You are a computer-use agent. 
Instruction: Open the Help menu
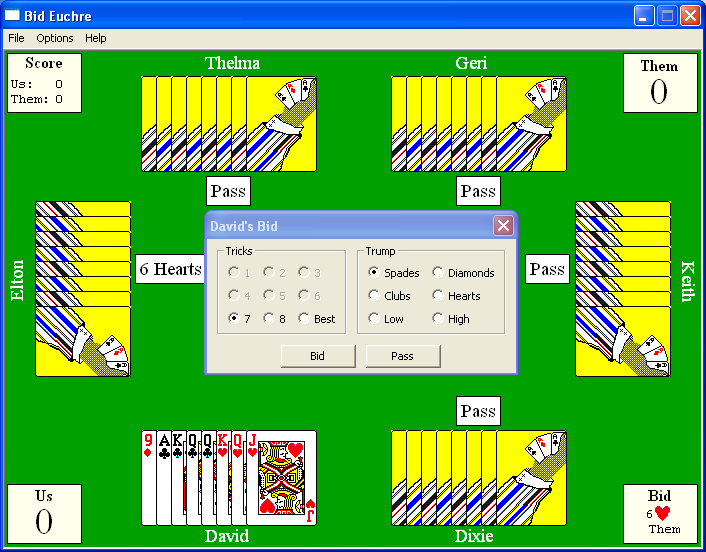(x=95, y=38)
